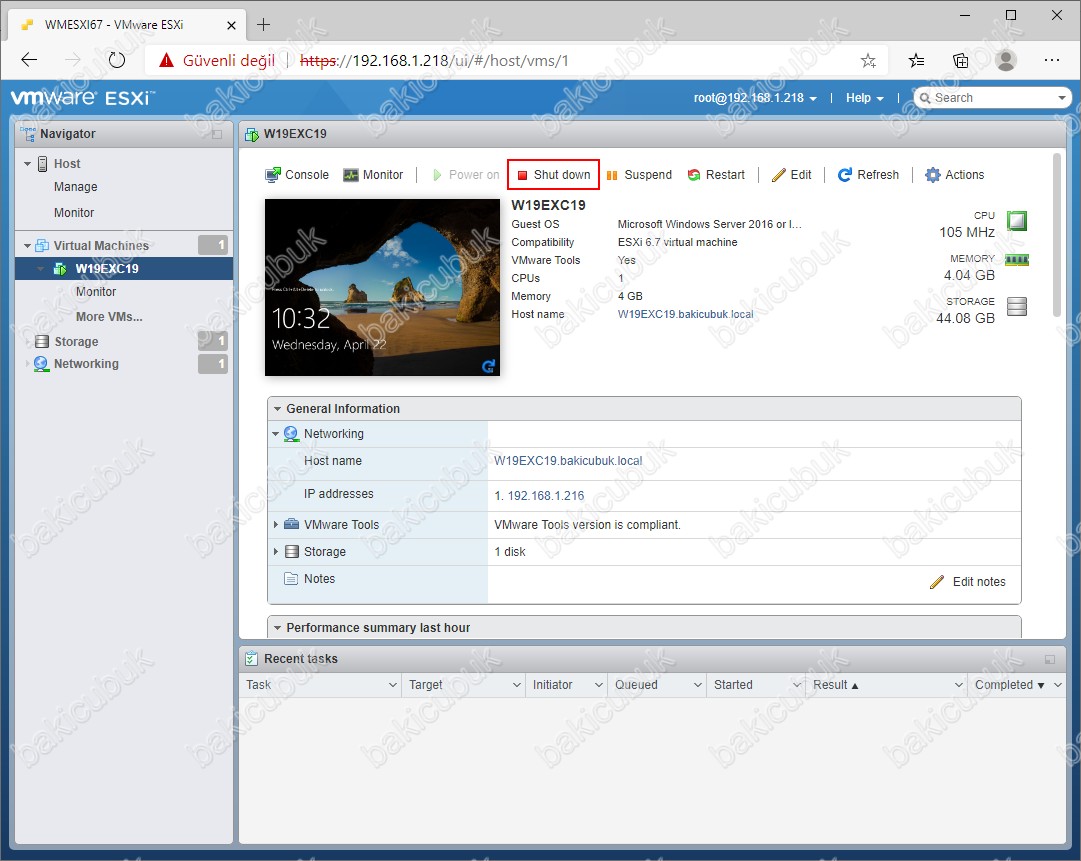Viewport: 1081px width, 861px height.
Task: Sort tasks by Started column
Action: tap(733, 685)
